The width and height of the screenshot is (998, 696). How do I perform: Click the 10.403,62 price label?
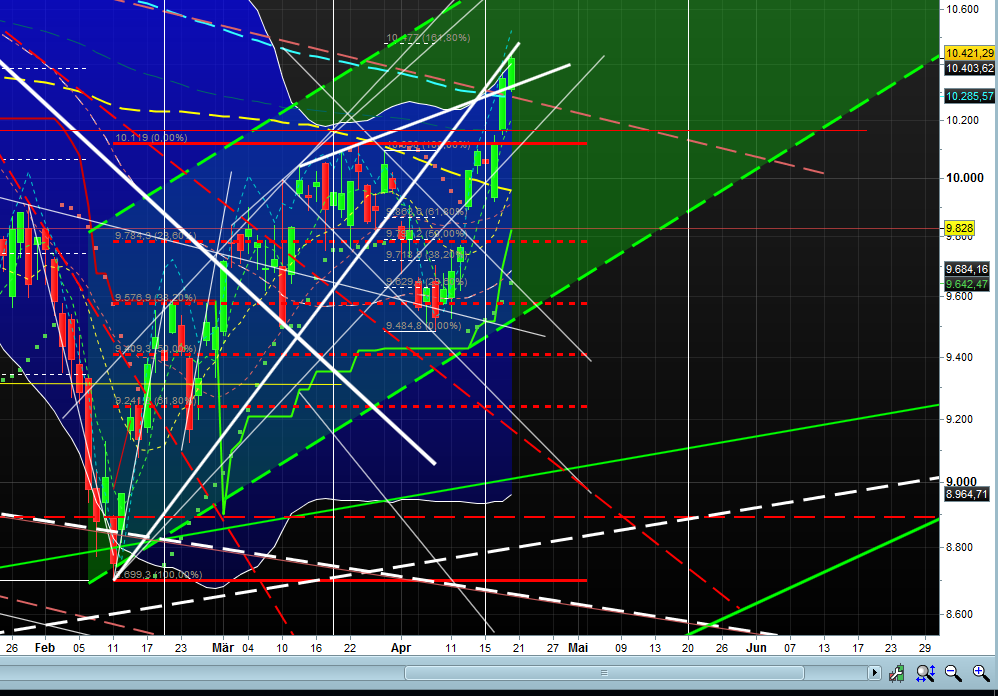click(969, 68)
